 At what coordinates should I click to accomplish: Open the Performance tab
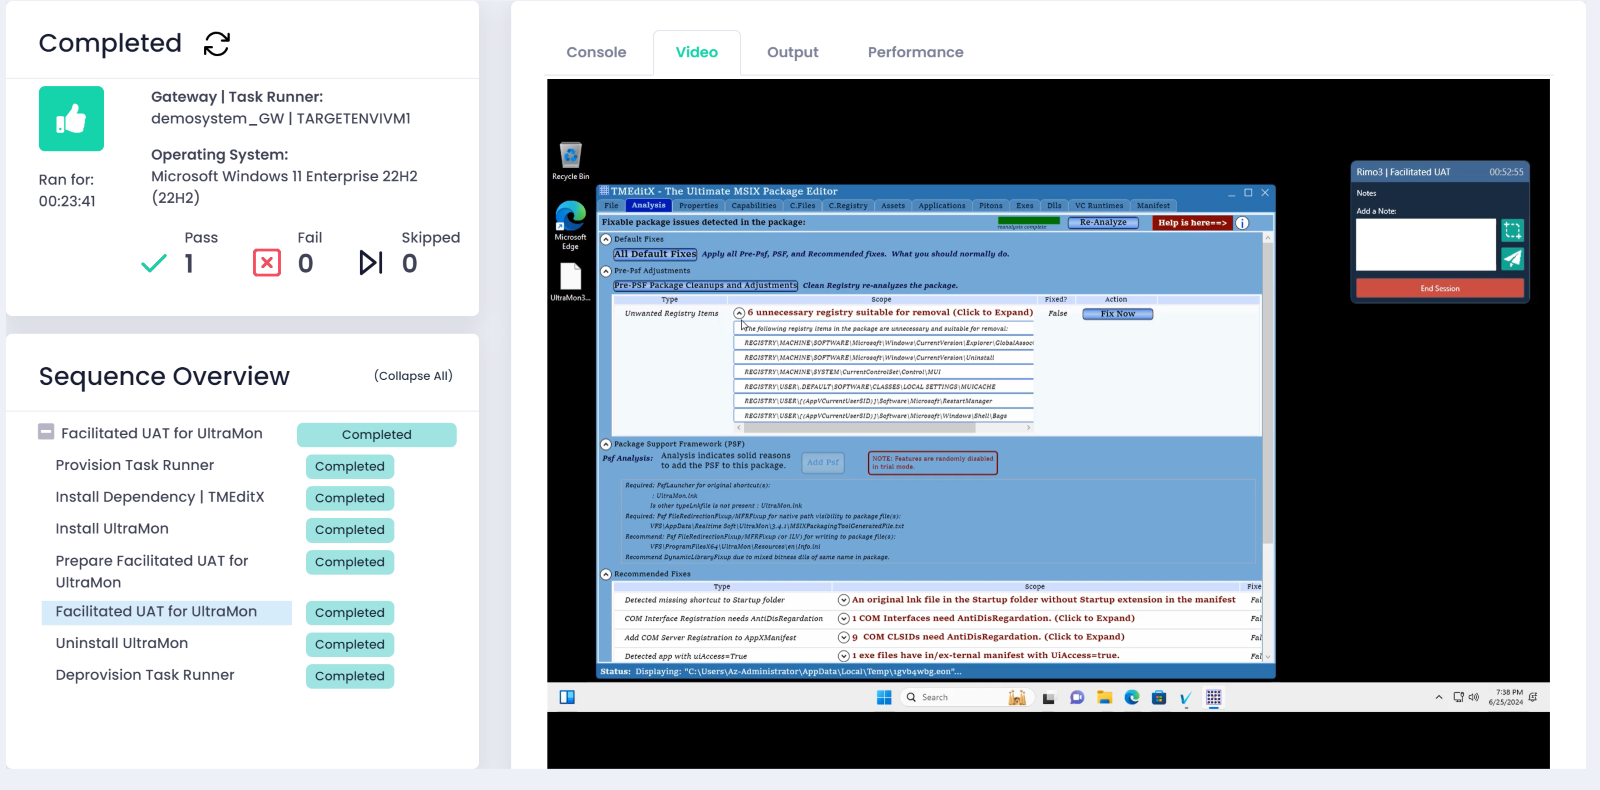click(x=915, y=52)
